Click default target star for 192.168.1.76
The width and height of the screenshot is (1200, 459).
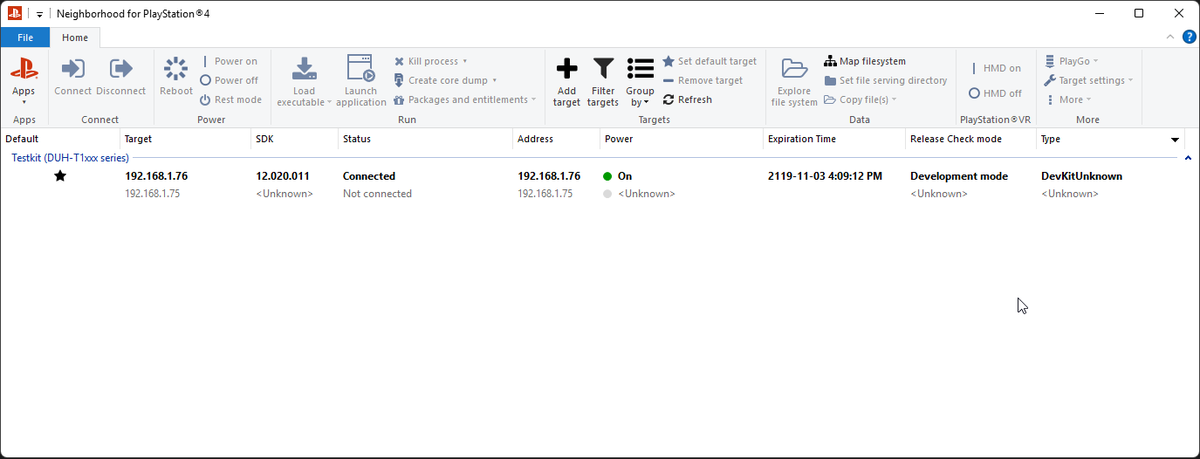pyautogui.click(x=60, y=176)
